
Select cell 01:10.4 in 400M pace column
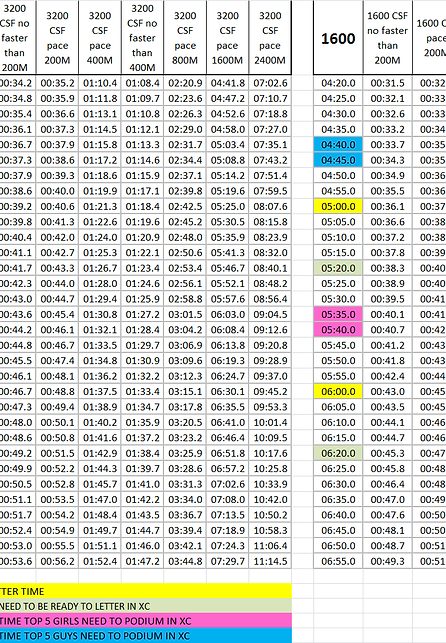pyautogui.click(x=100, y=83)
